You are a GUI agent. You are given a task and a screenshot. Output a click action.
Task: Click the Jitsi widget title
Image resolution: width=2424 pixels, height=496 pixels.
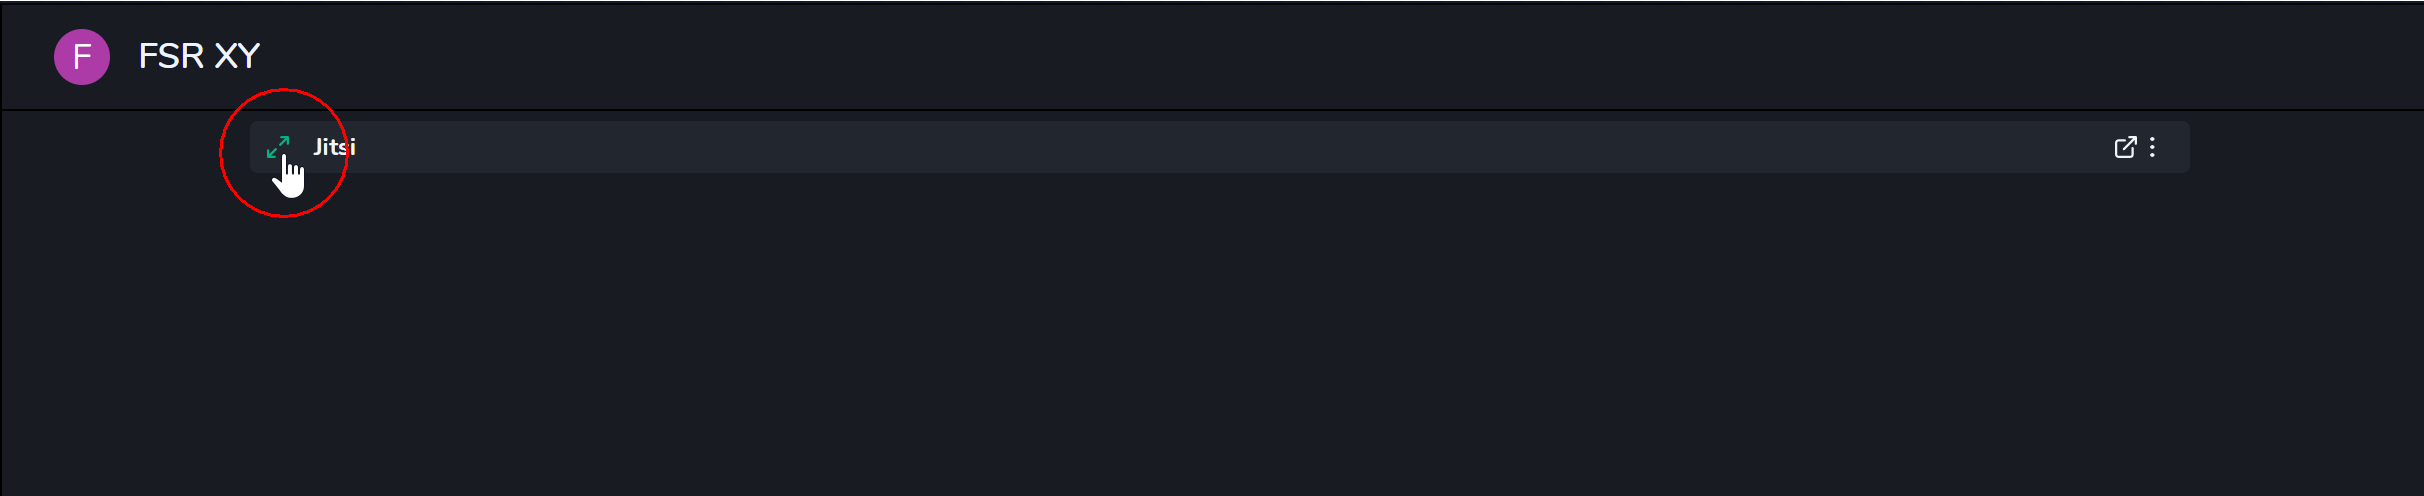pyautogui.click(x=335, y=147)
